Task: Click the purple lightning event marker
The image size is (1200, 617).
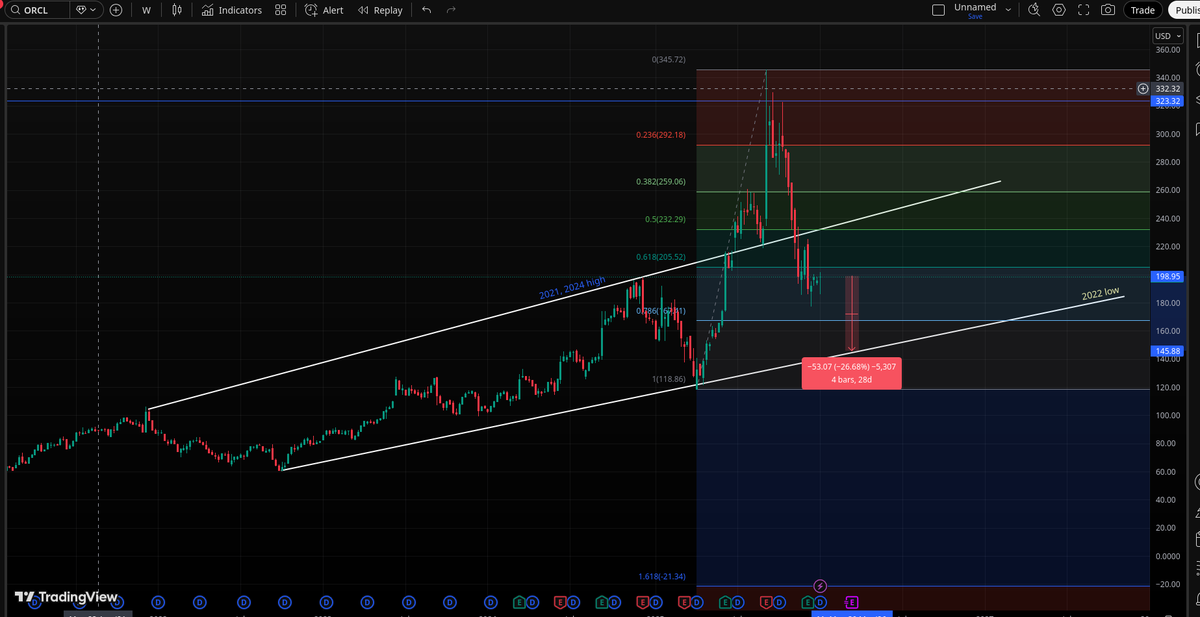Action: (x=820, y=585)
